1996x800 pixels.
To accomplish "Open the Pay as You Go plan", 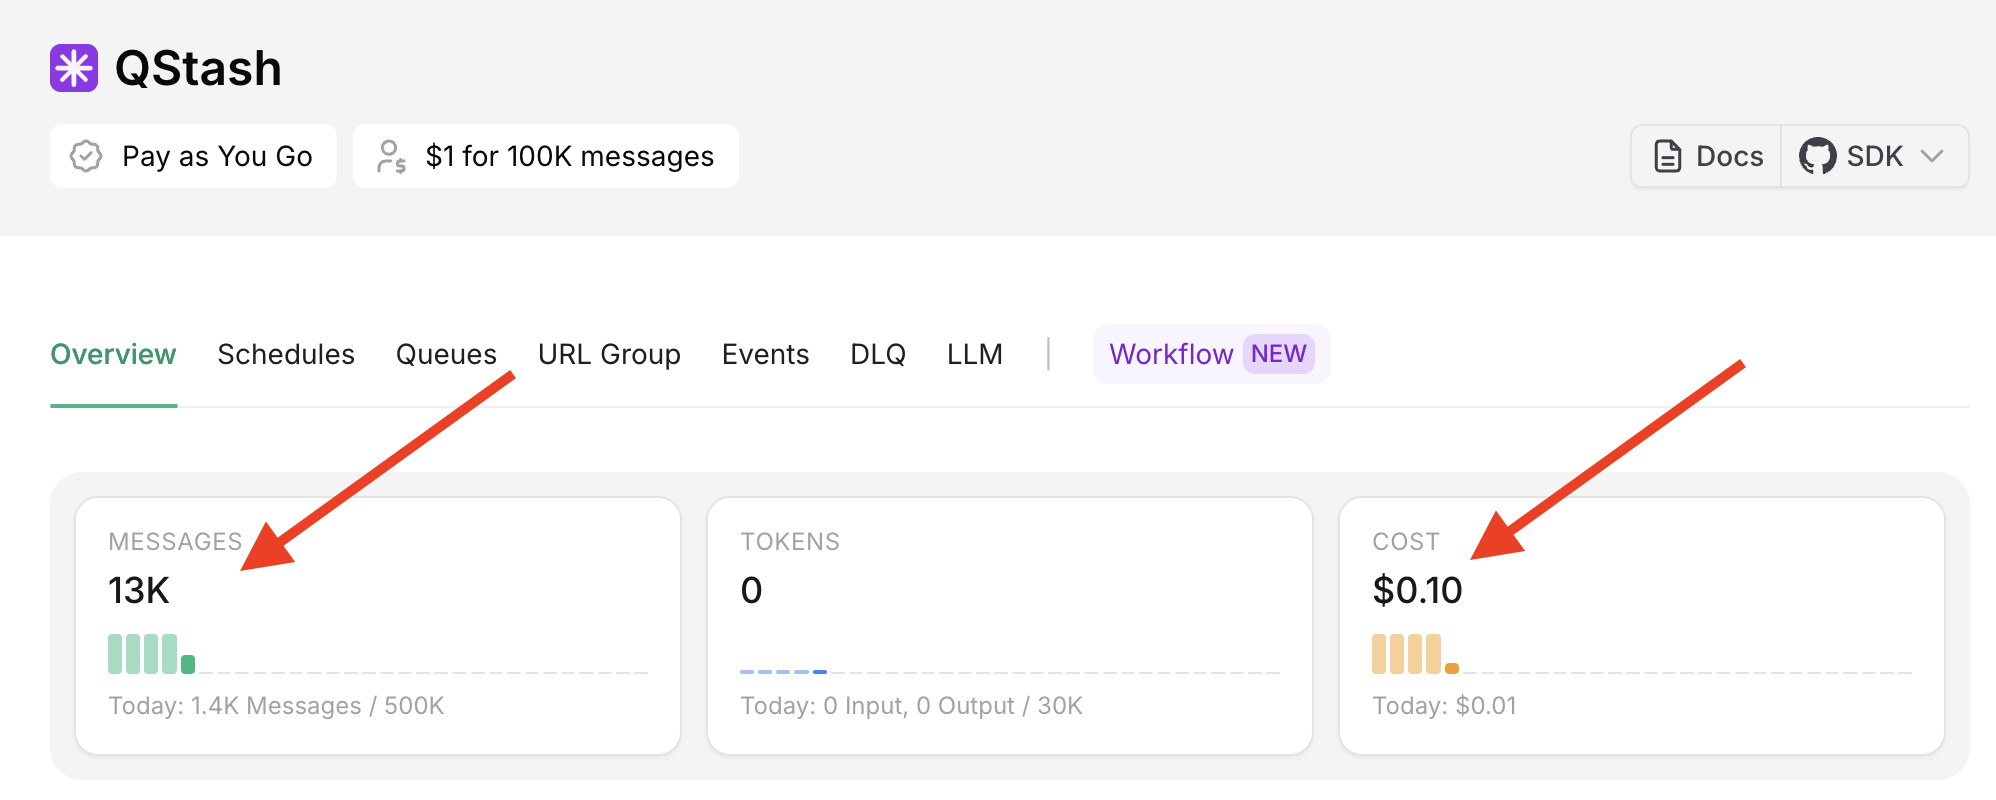I will 193,156.
